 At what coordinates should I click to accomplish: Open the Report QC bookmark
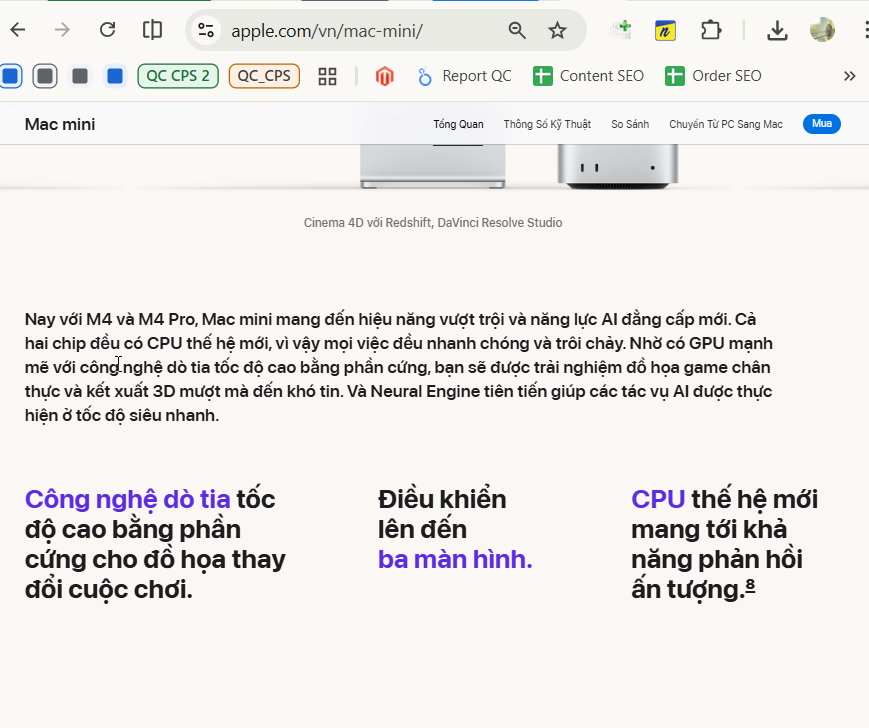pos(464,76)
